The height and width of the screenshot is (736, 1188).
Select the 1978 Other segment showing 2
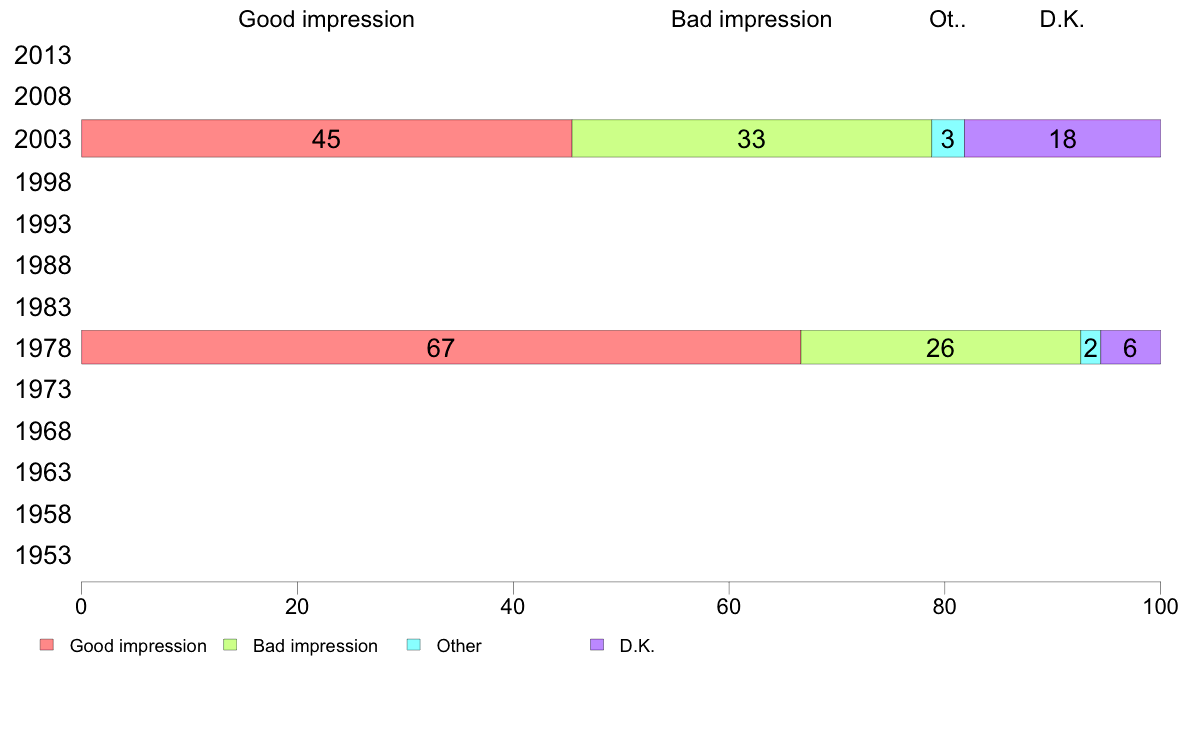click(1090, 347)
